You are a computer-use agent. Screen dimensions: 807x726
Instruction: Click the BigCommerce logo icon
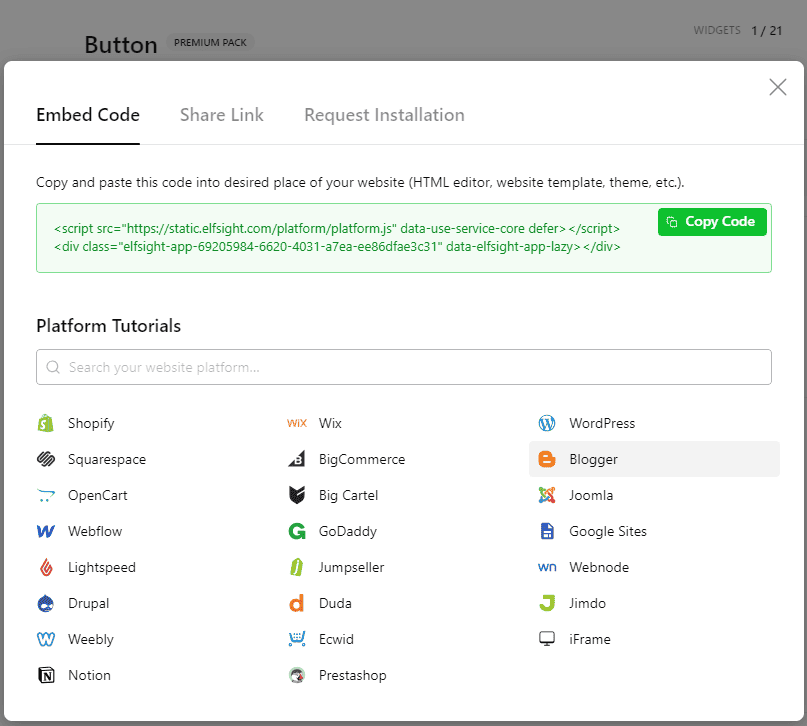click(x=297, y=459)
